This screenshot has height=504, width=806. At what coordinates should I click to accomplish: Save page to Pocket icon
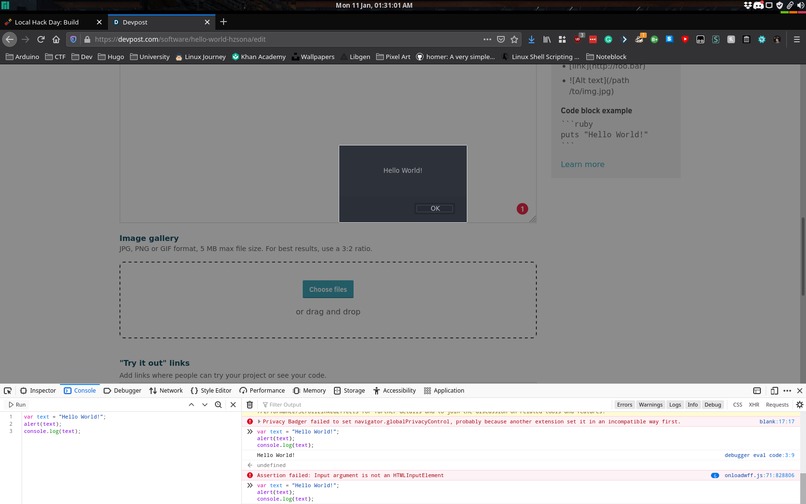point(501,39)
